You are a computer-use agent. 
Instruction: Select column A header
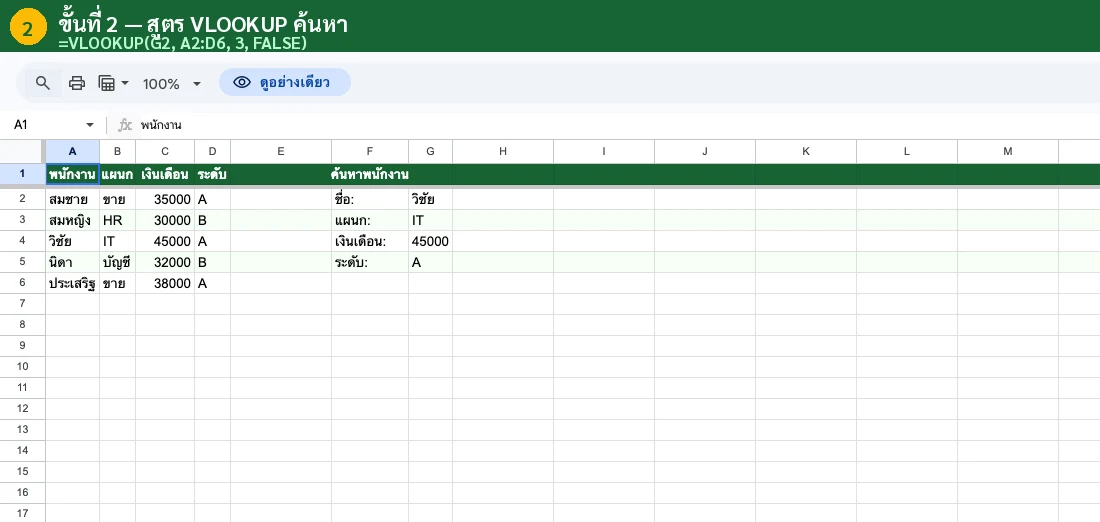[x=72, y=151]
